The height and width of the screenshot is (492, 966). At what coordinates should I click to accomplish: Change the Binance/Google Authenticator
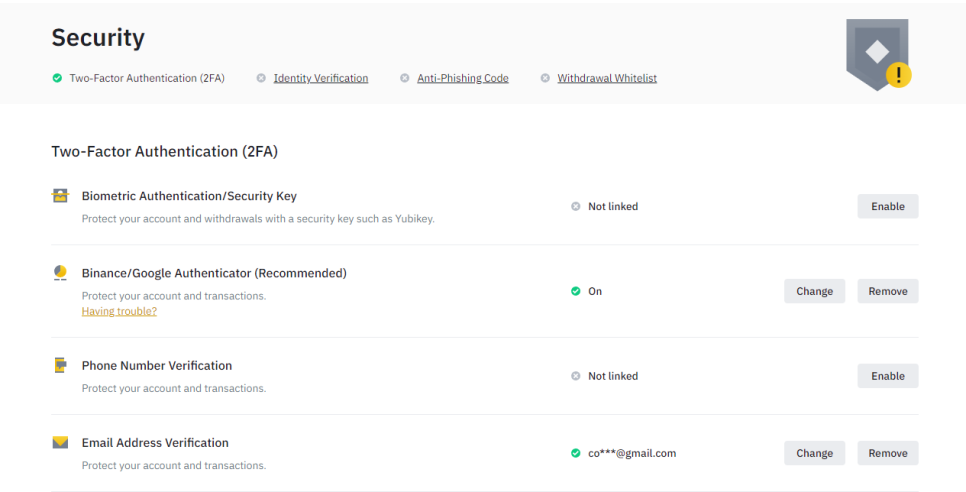coord(814,291)
